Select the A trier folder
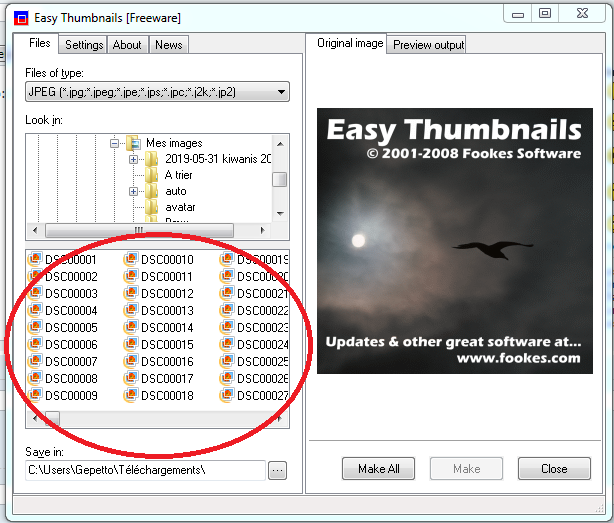The image size is (614, 523). coord(178,175)
